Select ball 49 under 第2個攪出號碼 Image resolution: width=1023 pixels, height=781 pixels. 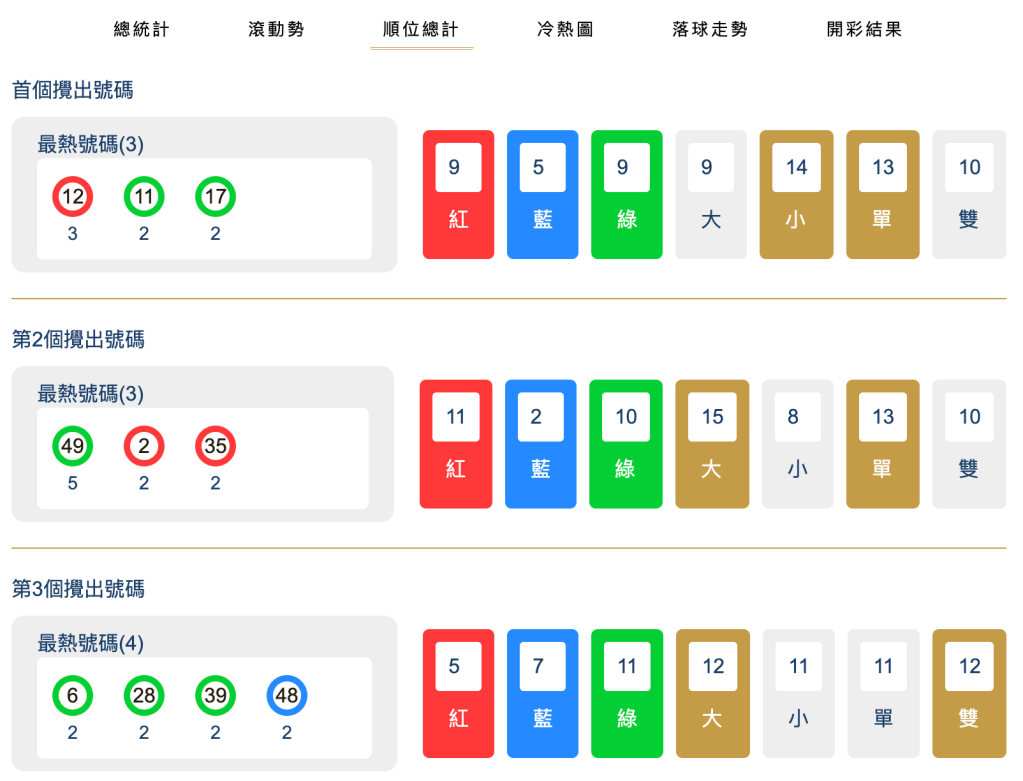72,447
